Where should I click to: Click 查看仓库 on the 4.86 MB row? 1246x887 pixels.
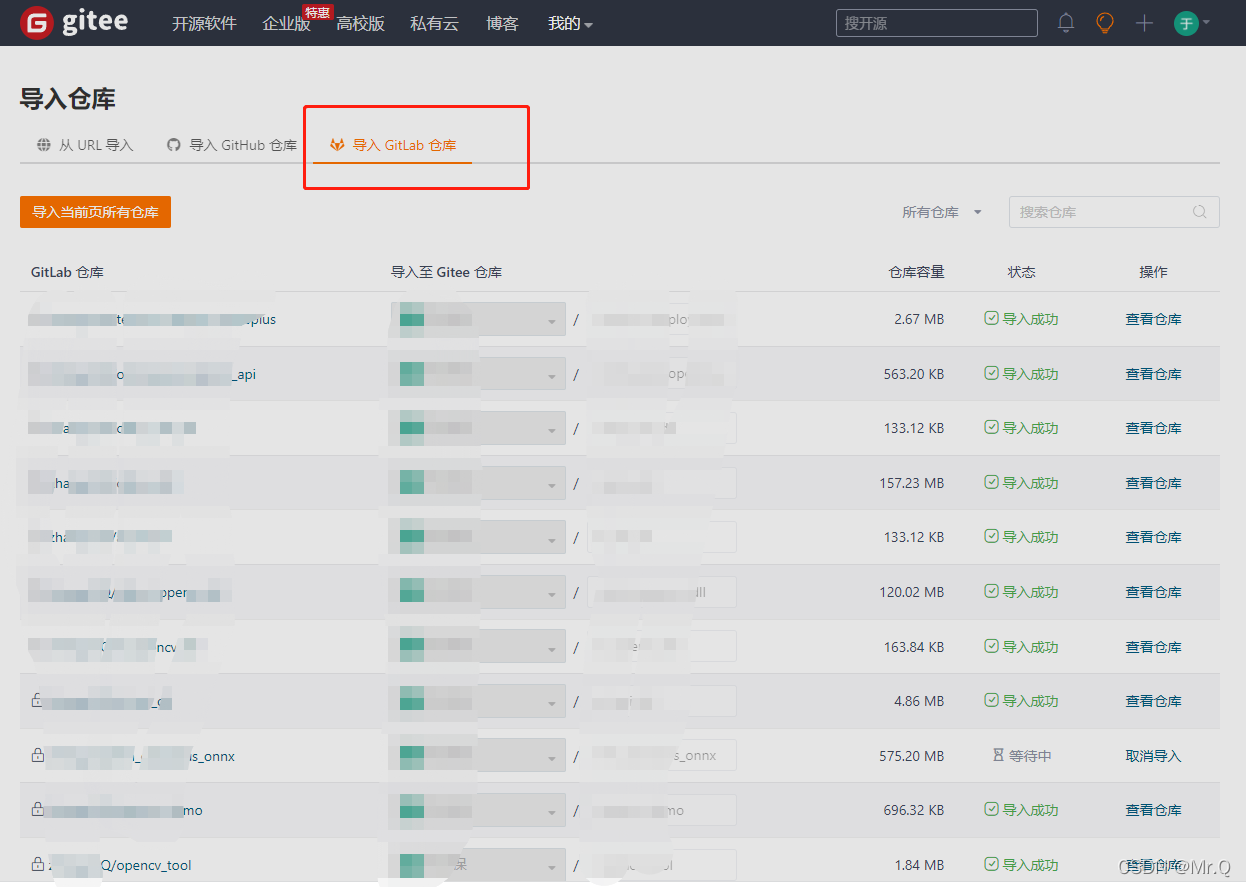coord(1153,701)
